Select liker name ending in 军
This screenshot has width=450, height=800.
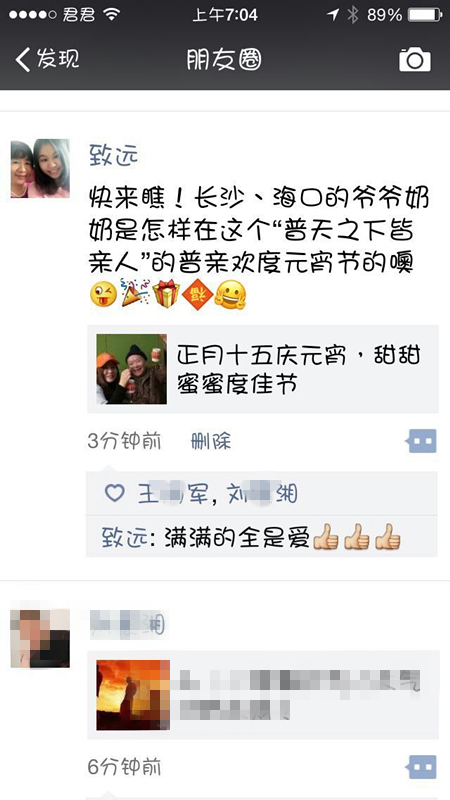(x=173, y=493)
